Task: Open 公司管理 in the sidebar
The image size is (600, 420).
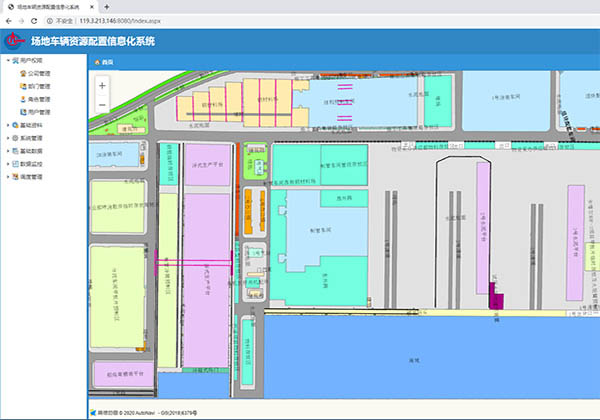Action: coord(40,73)
